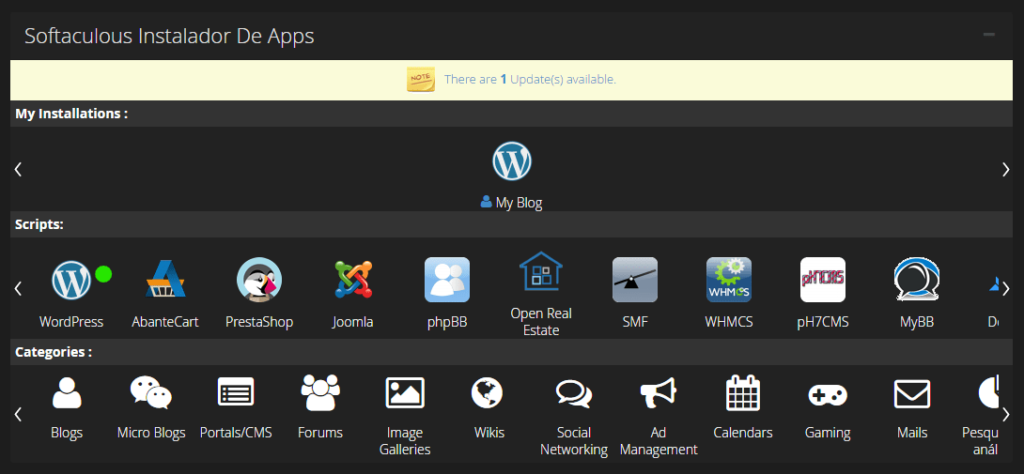Open the WordPress script icon
Screen dimensions: 1024x474
(71, 280)
